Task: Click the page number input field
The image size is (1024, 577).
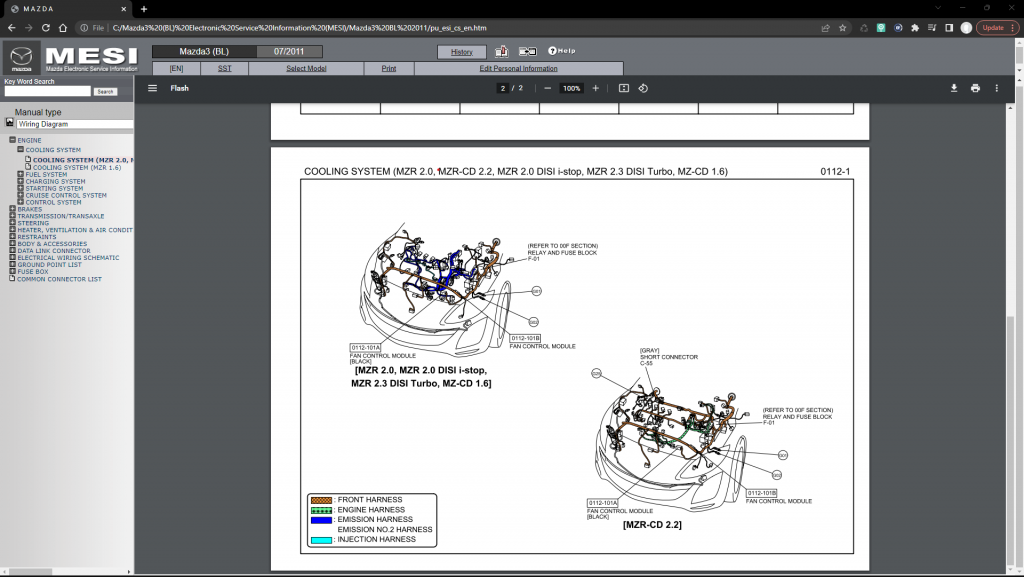Action: click(502, 88)
